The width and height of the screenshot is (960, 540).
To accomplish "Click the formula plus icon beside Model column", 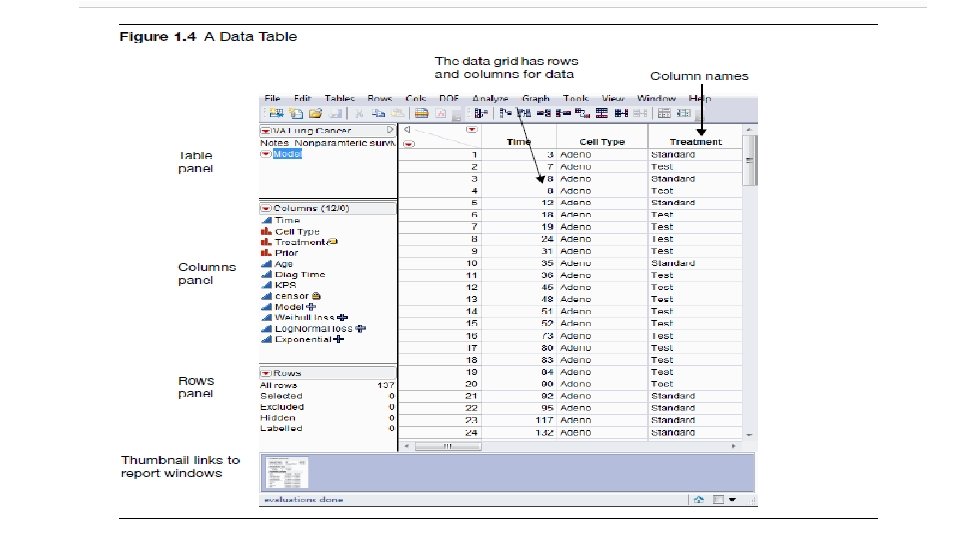I will [x=311, y=307].
